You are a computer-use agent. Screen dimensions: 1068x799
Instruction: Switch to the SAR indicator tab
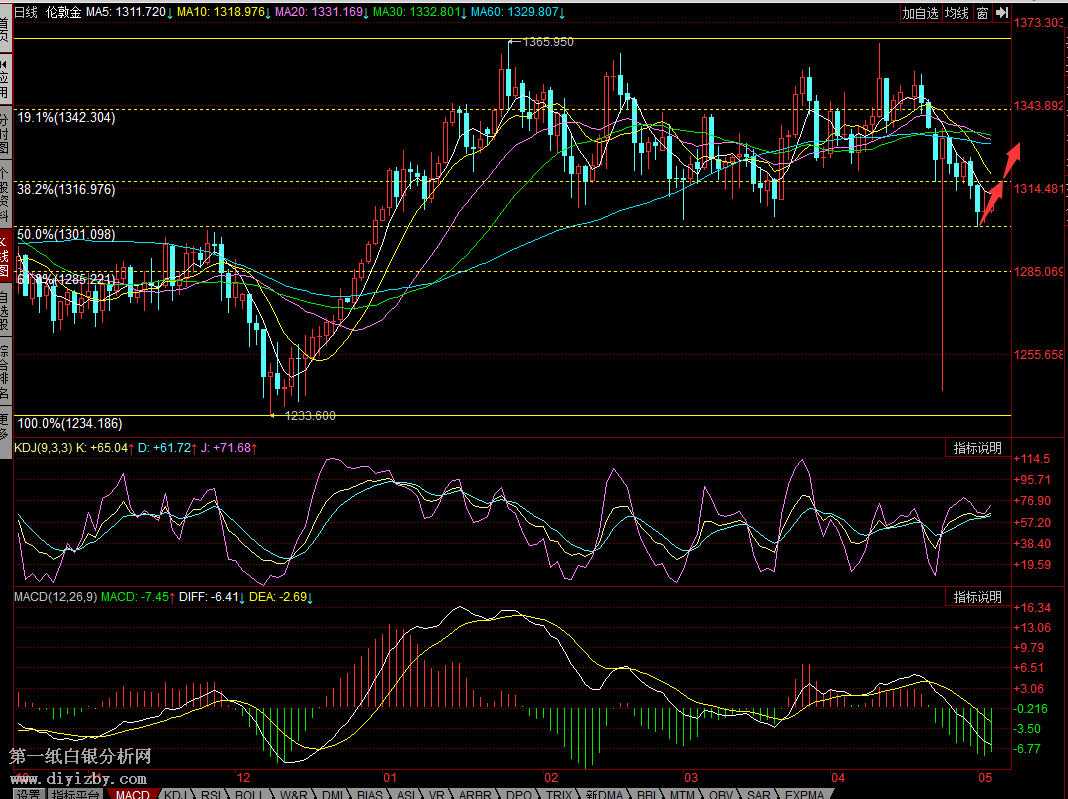click(759, 794)
